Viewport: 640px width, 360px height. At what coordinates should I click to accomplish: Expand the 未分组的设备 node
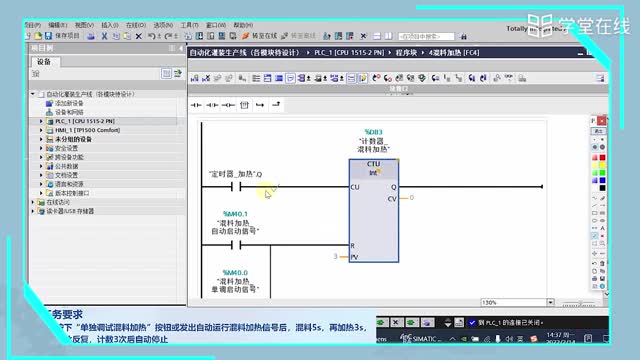[x=41, y=139]
